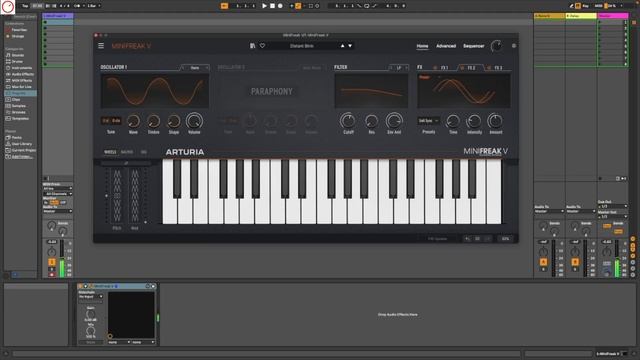Toggle FX 2 power button
The height and width of the screenshot is (360, 640).
(462, 68)
